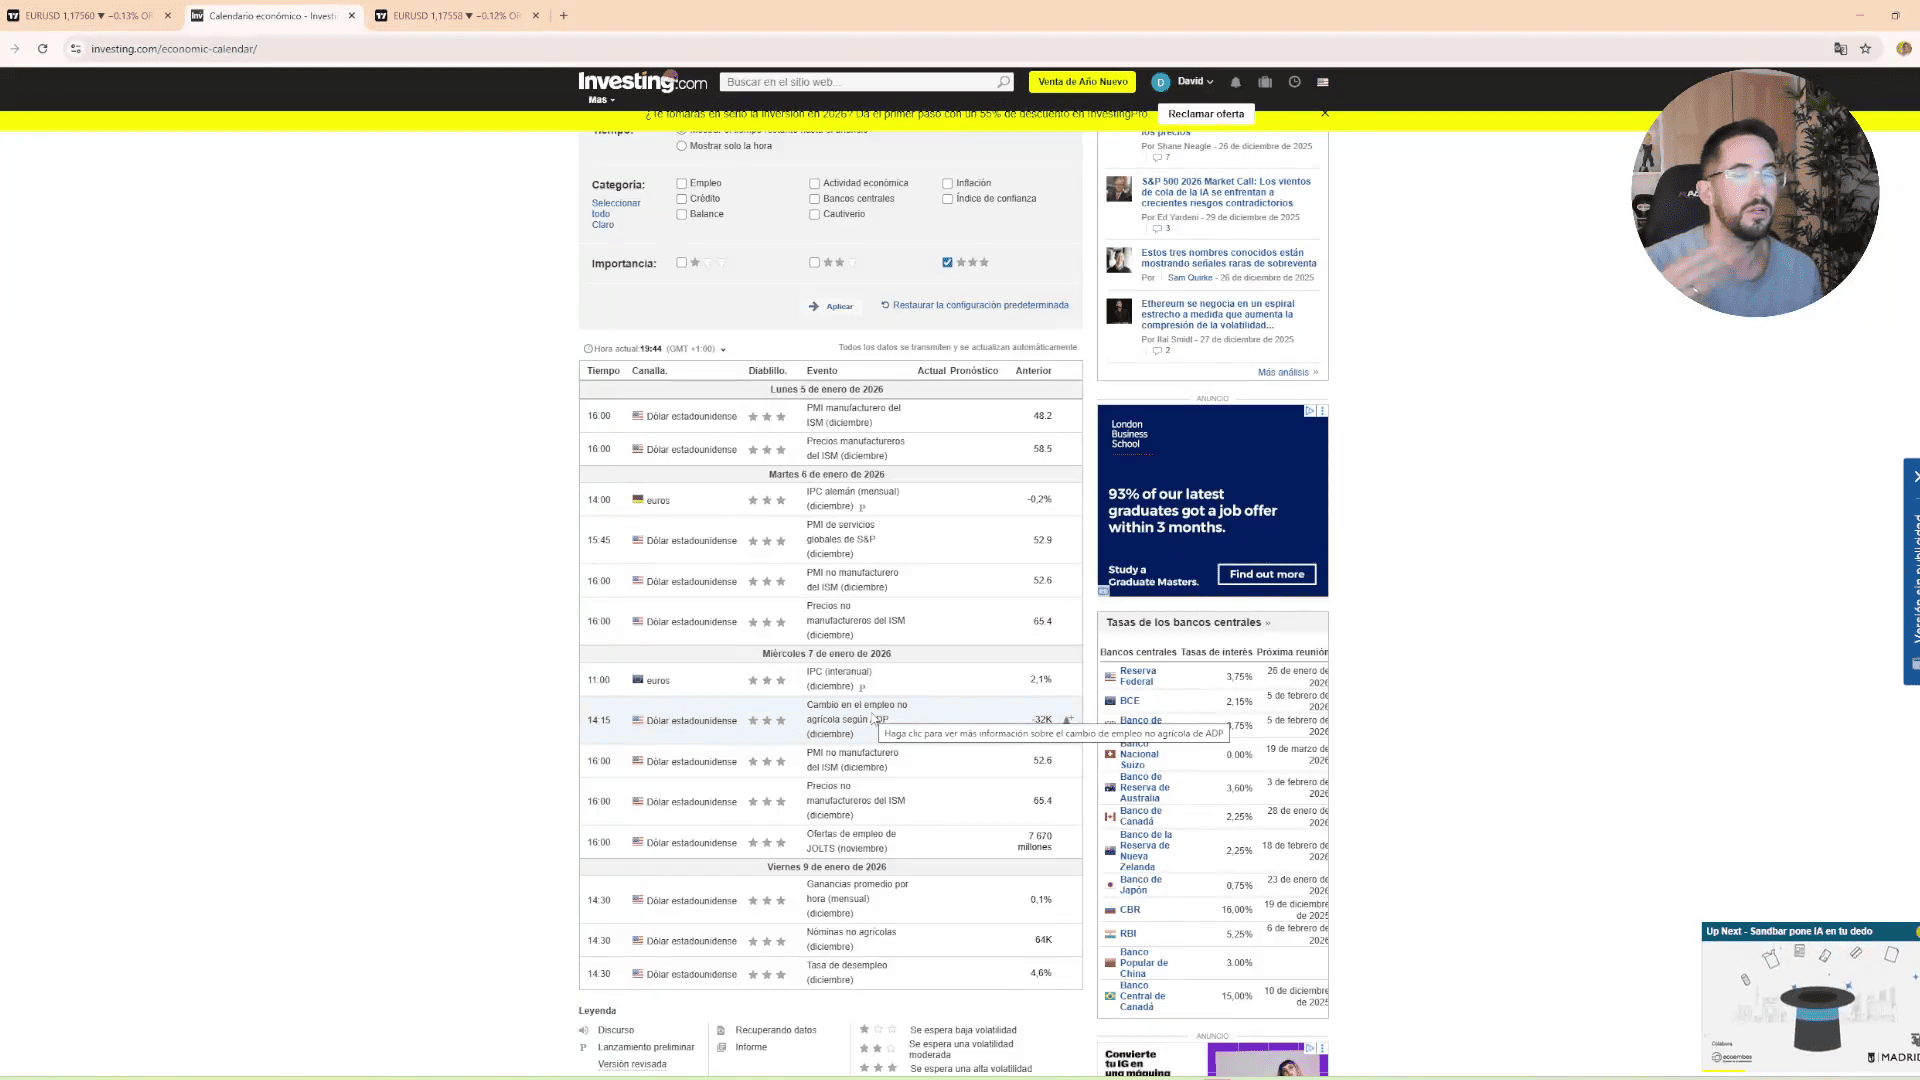Open the GMT +1:00 timezone dropdown
This screenshot has width=1920, height=1080.
723,349
